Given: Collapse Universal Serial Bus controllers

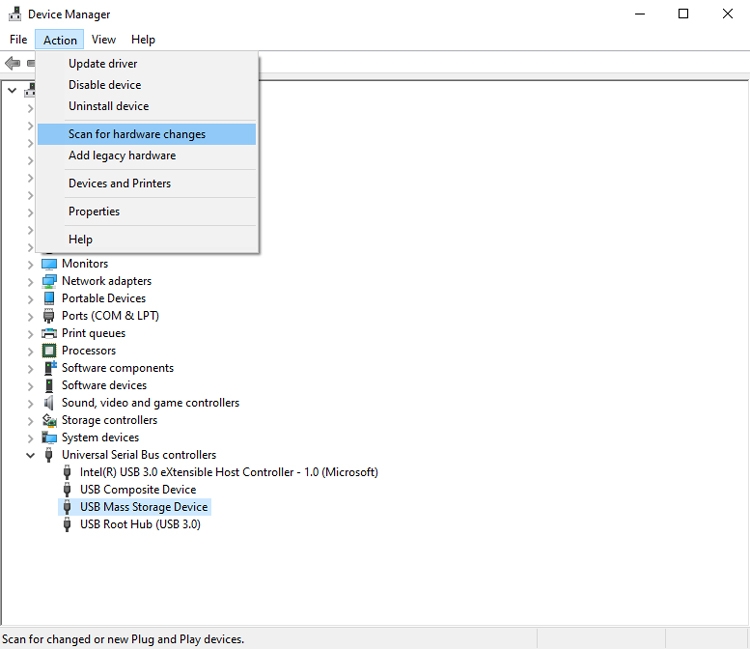Looking at the screenshot, I should (x=30, y=455).
